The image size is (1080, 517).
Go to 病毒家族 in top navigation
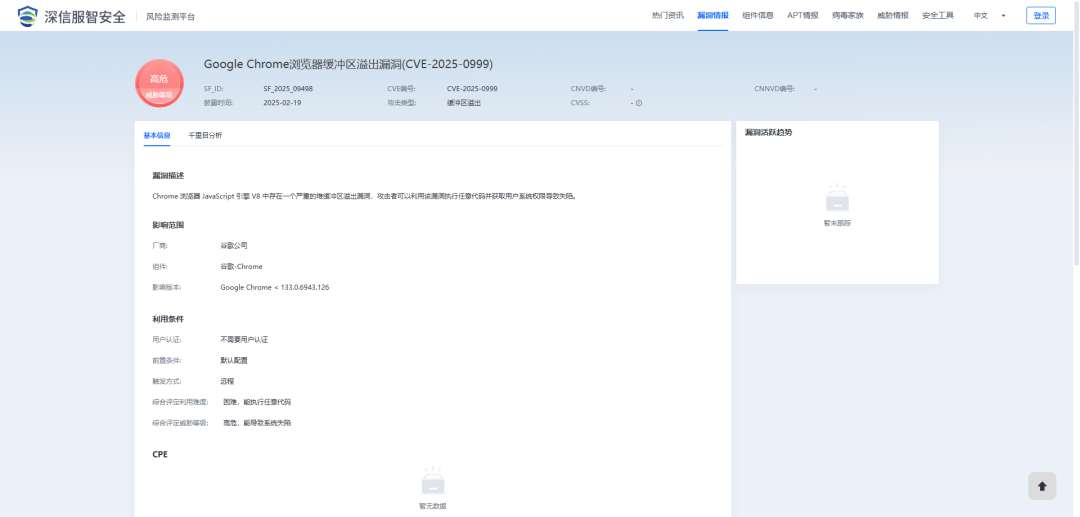click(x=847, y=15)
